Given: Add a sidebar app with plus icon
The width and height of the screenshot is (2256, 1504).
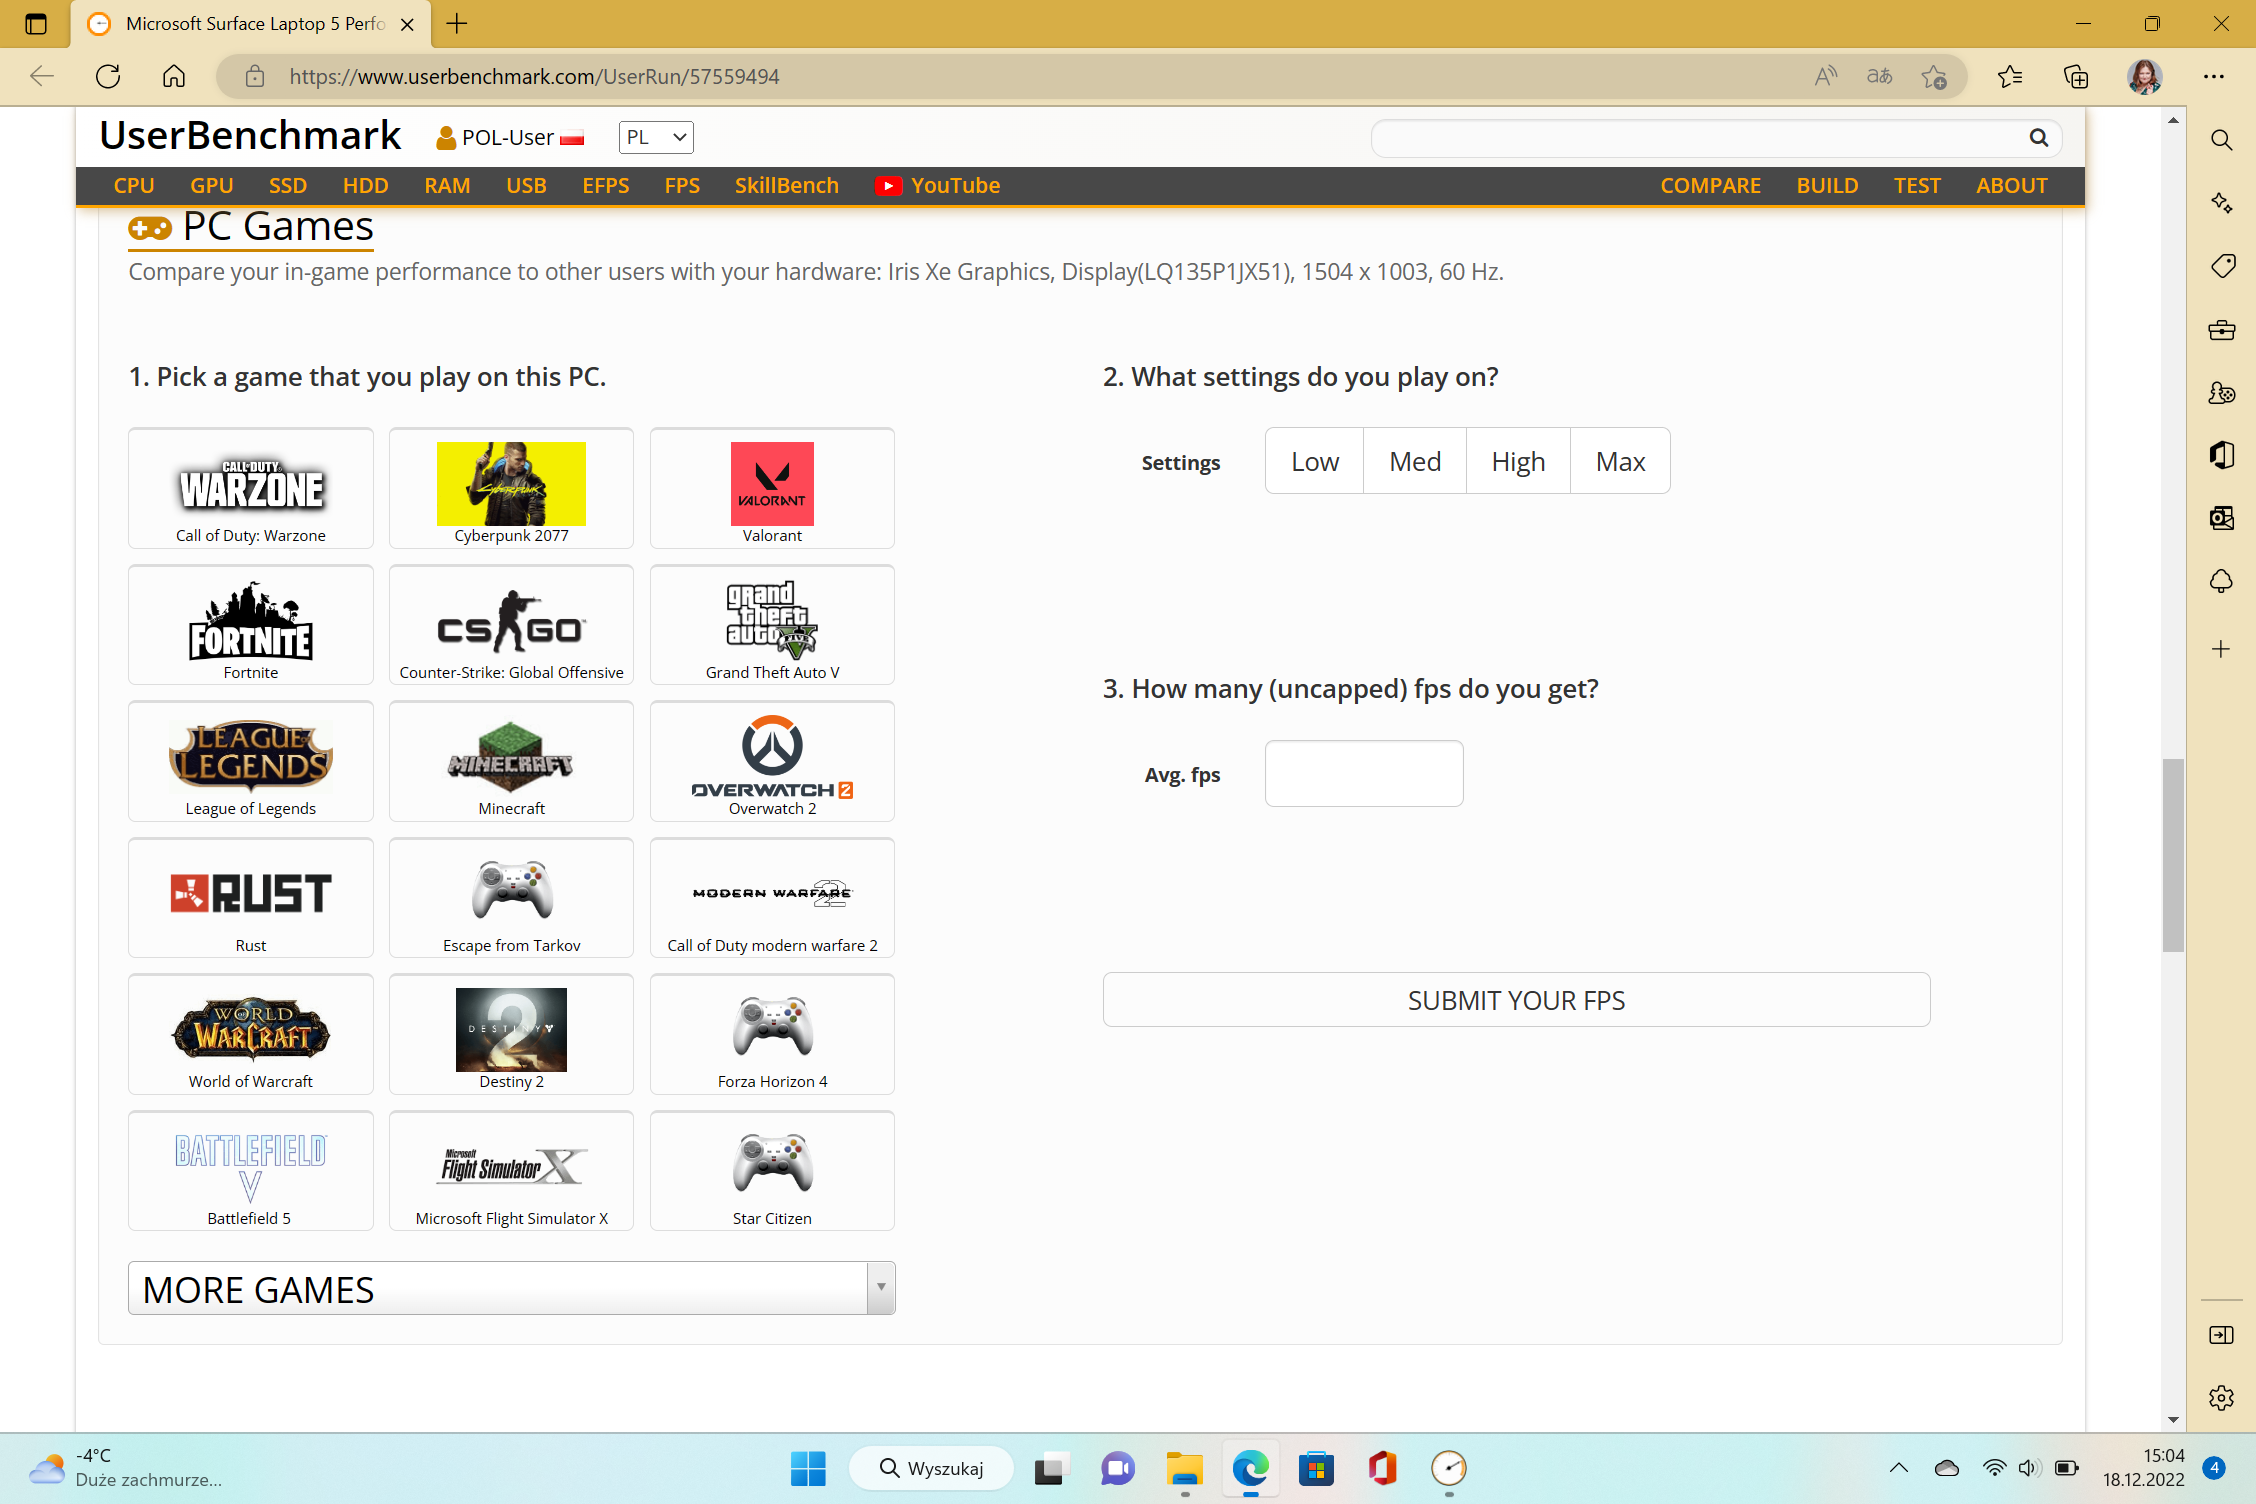Looking at the screenshot, I should pyautogui.click(x=2222, y=649).
